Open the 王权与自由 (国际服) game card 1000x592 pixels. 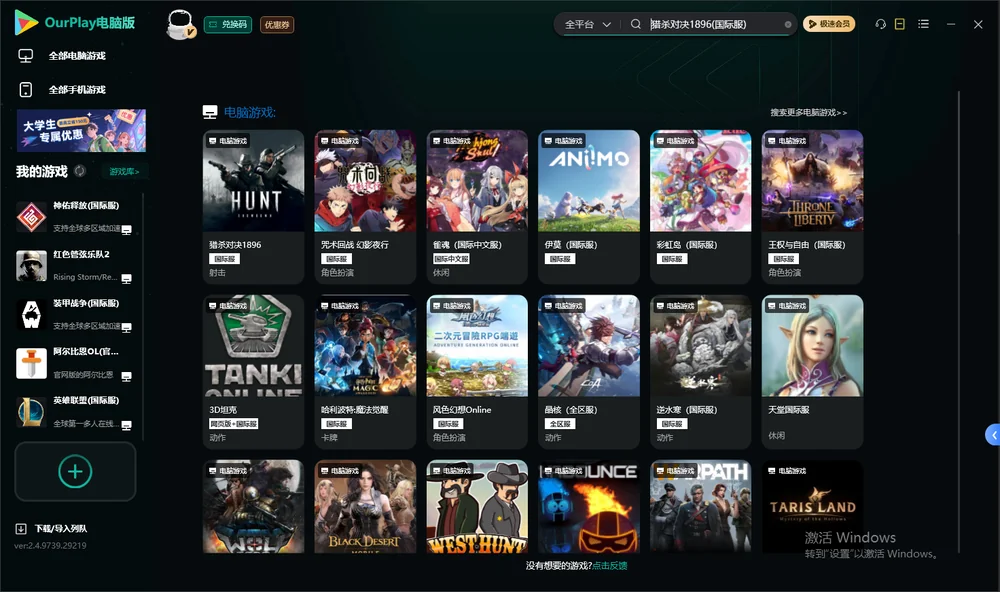812,207
